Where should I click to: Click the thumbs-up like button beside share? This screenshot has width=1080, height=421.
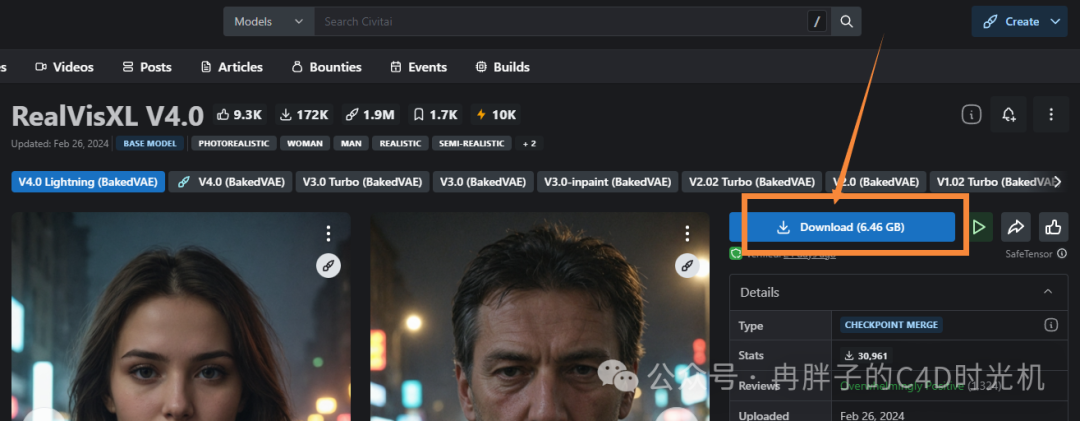[1053, 227]
